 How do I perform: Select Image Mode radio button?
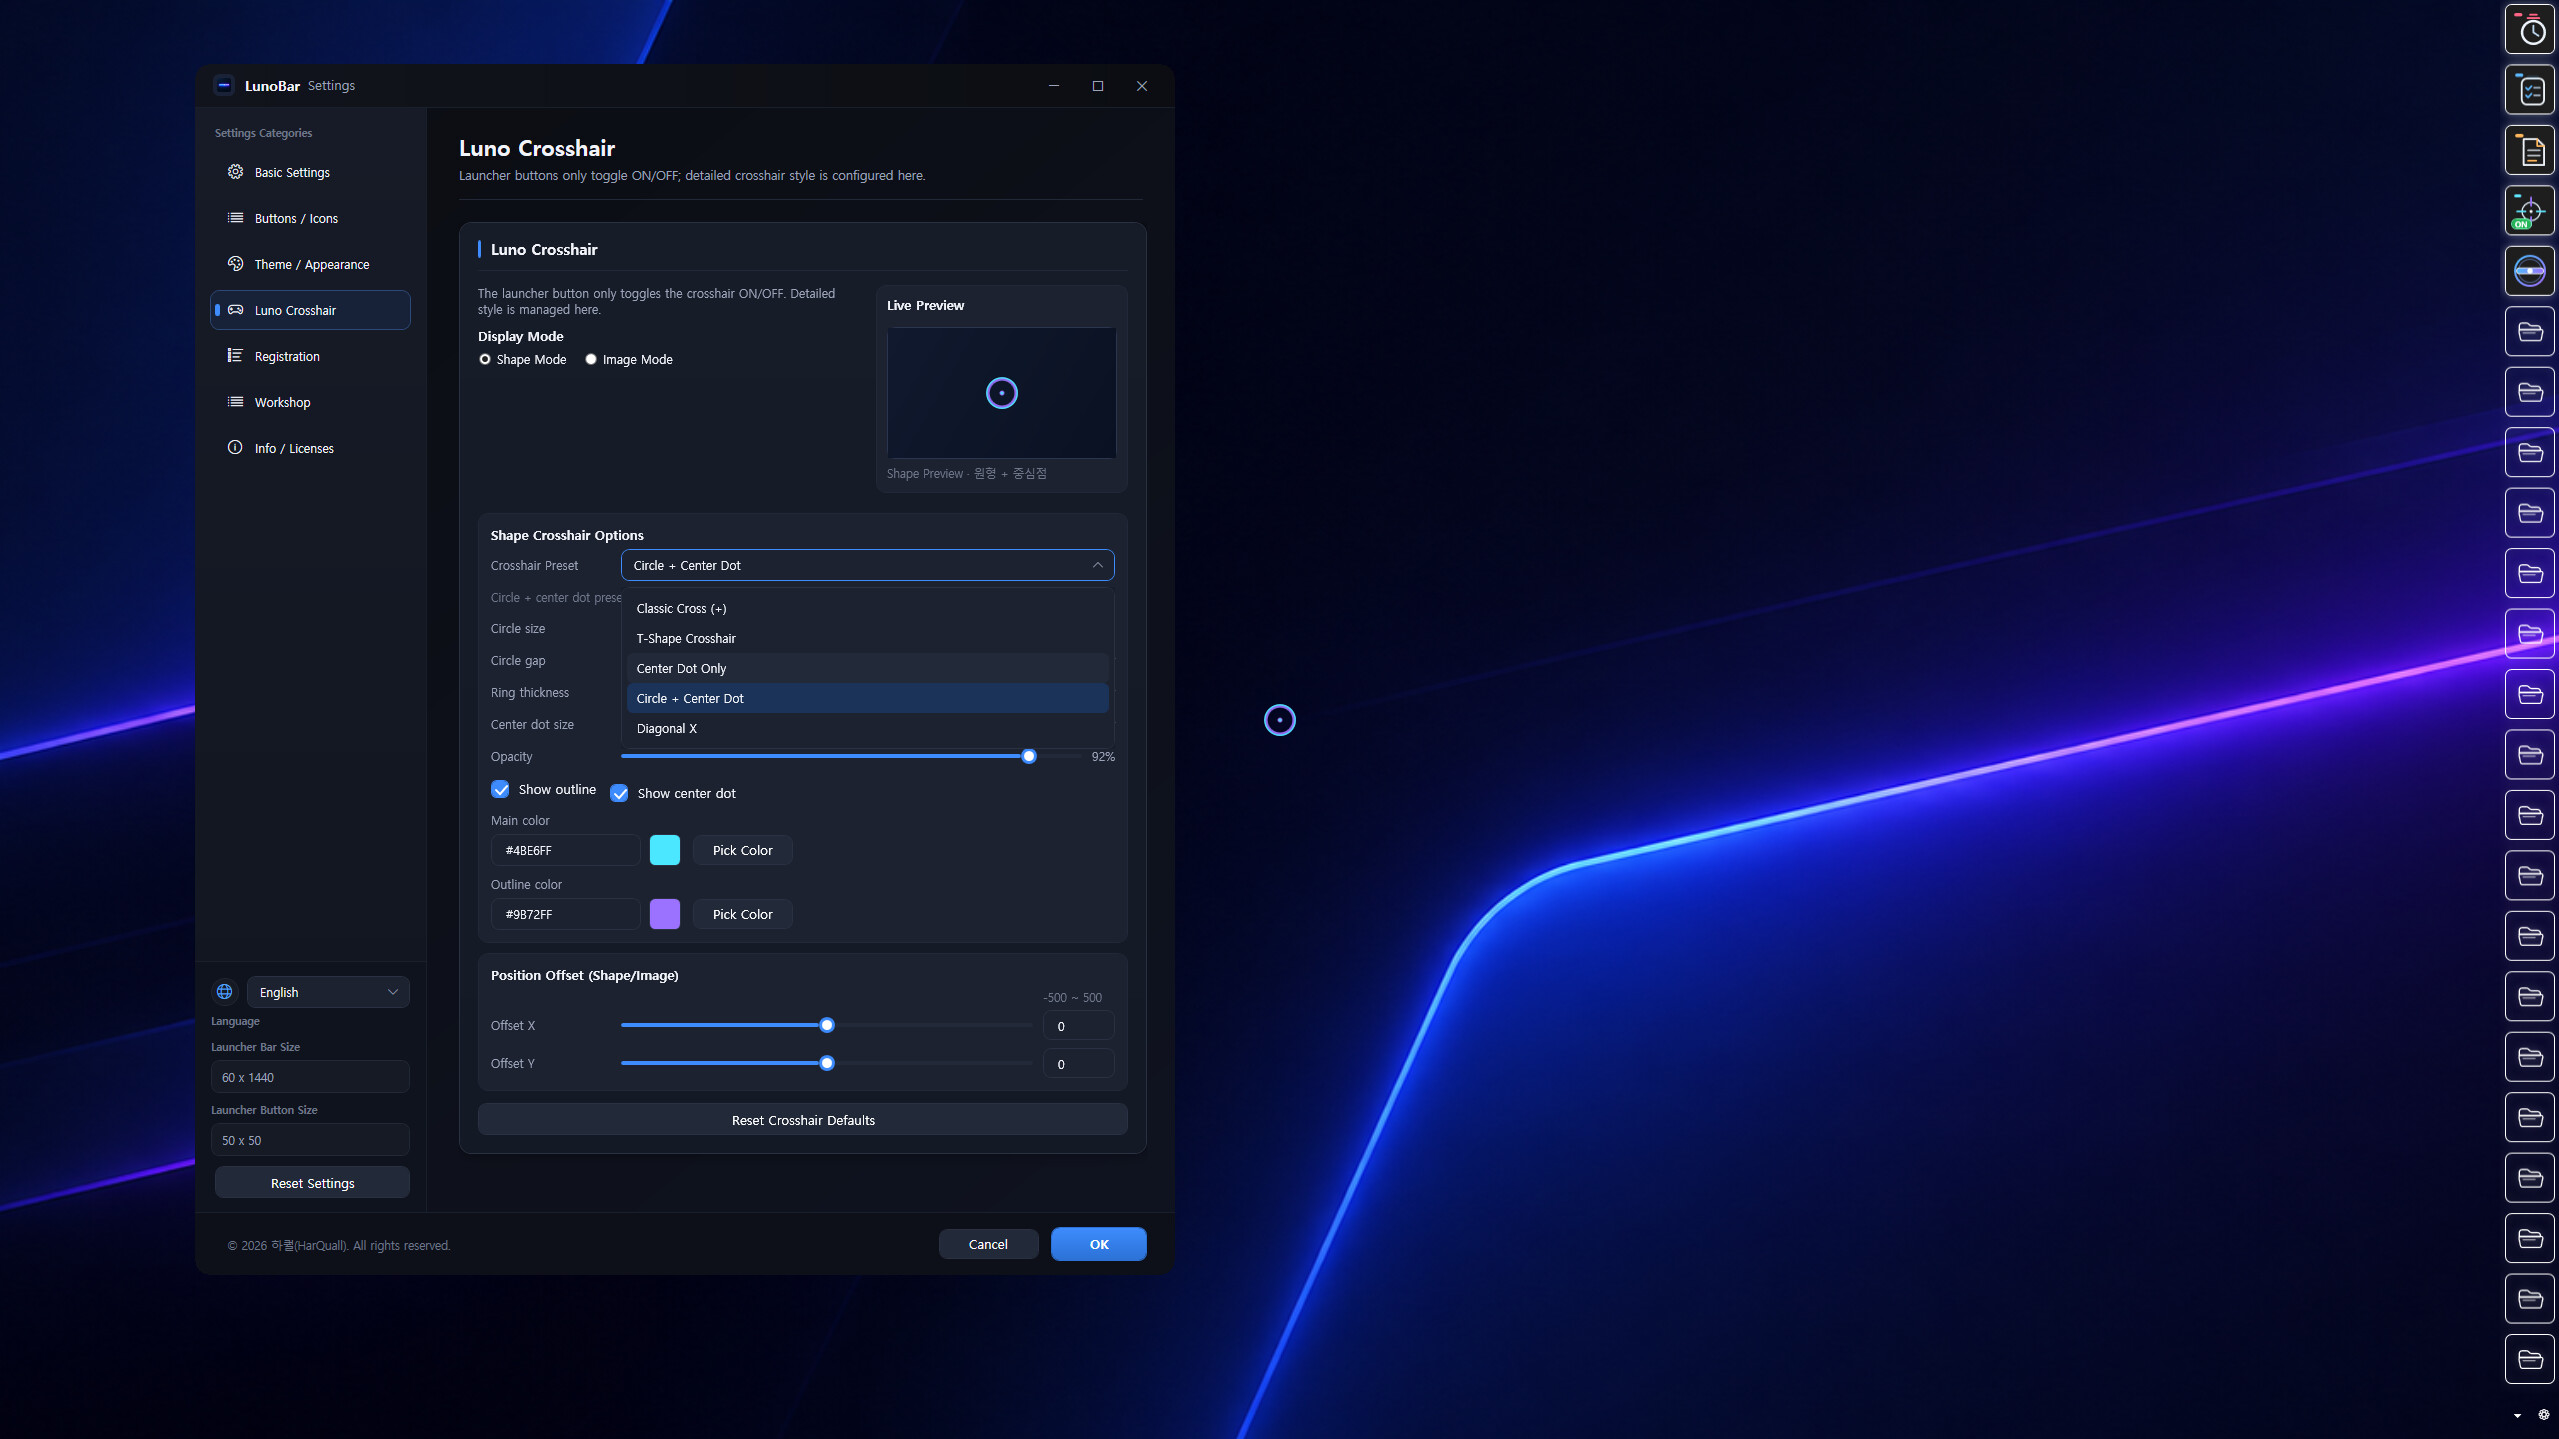pos(591,360)
